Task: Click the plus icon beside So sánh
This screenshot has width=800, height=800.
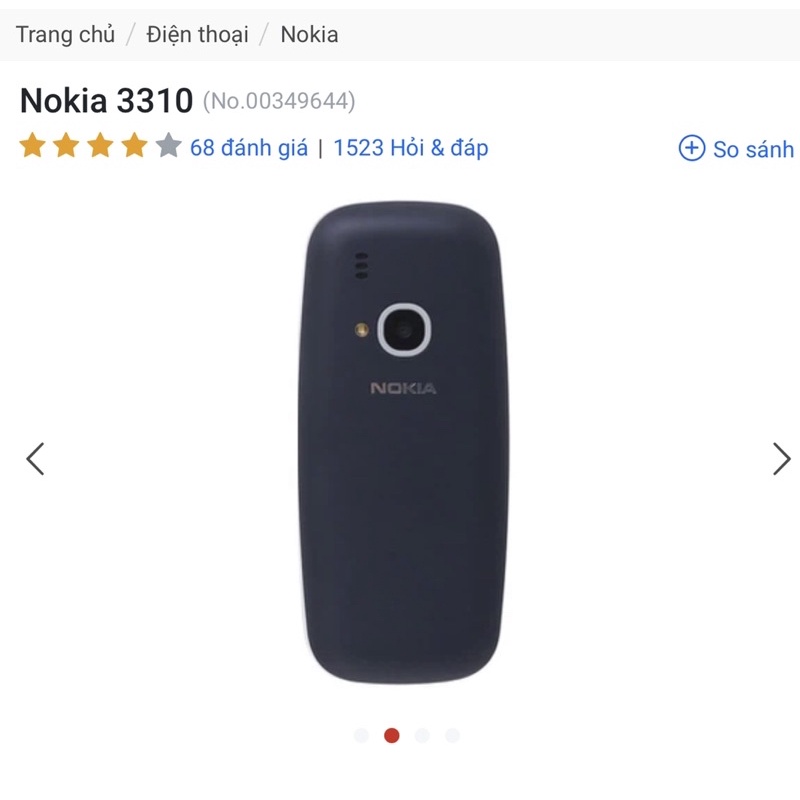Action: click(x=692, y=148)
